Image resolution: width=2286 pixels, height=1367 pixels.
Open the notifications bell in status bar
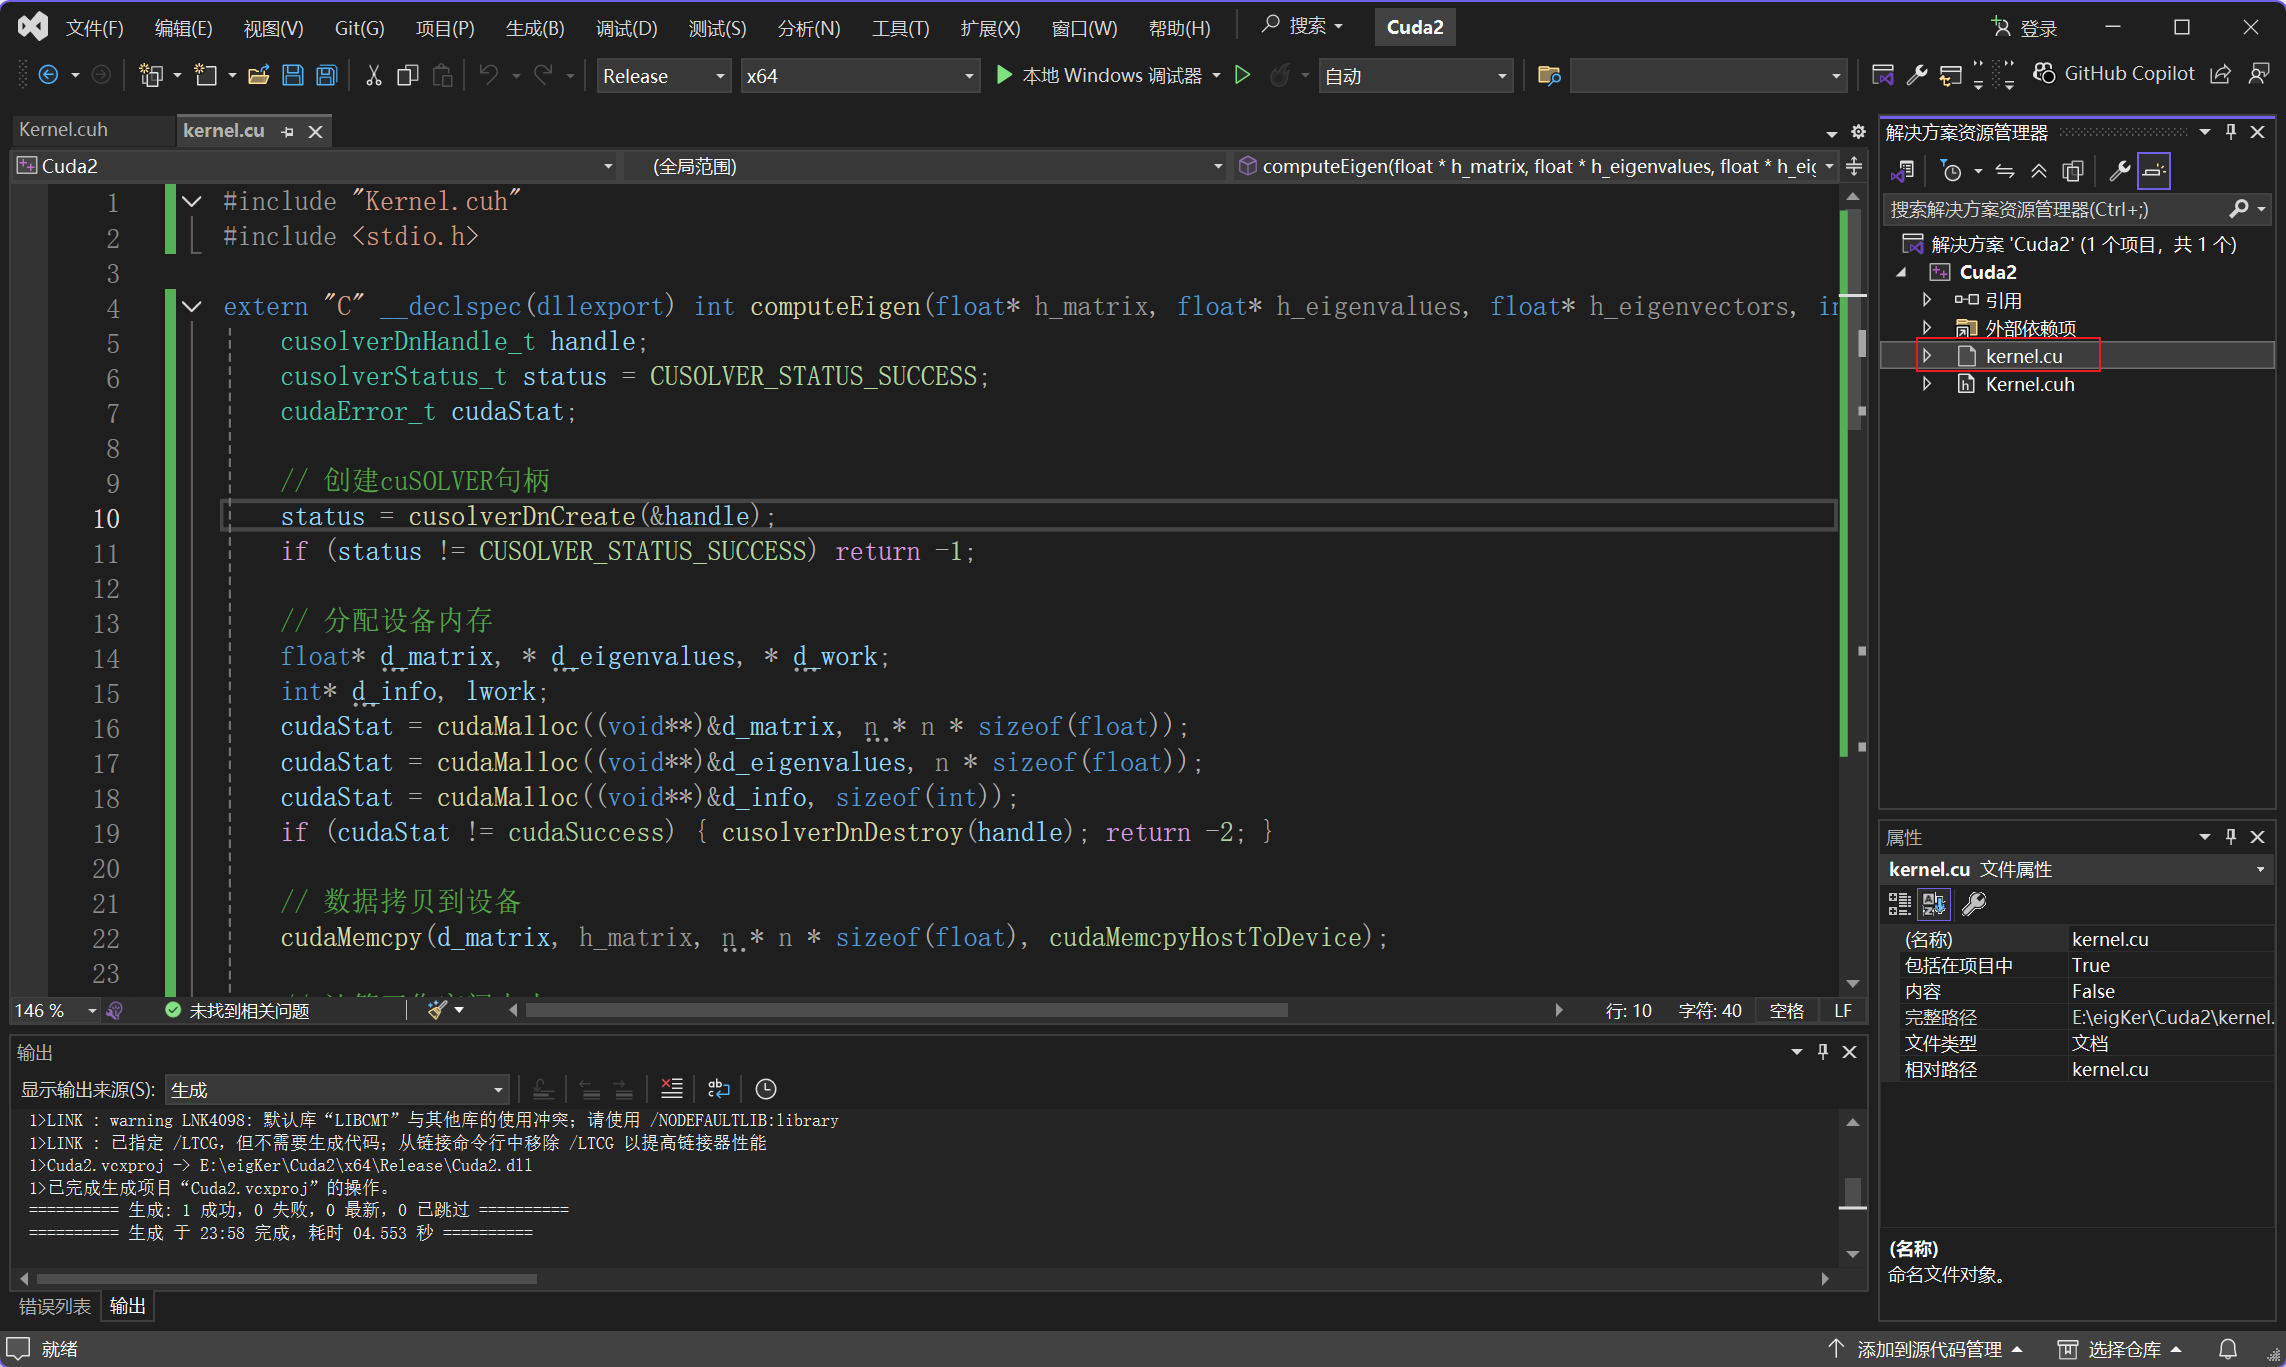pos(2227,1349)
